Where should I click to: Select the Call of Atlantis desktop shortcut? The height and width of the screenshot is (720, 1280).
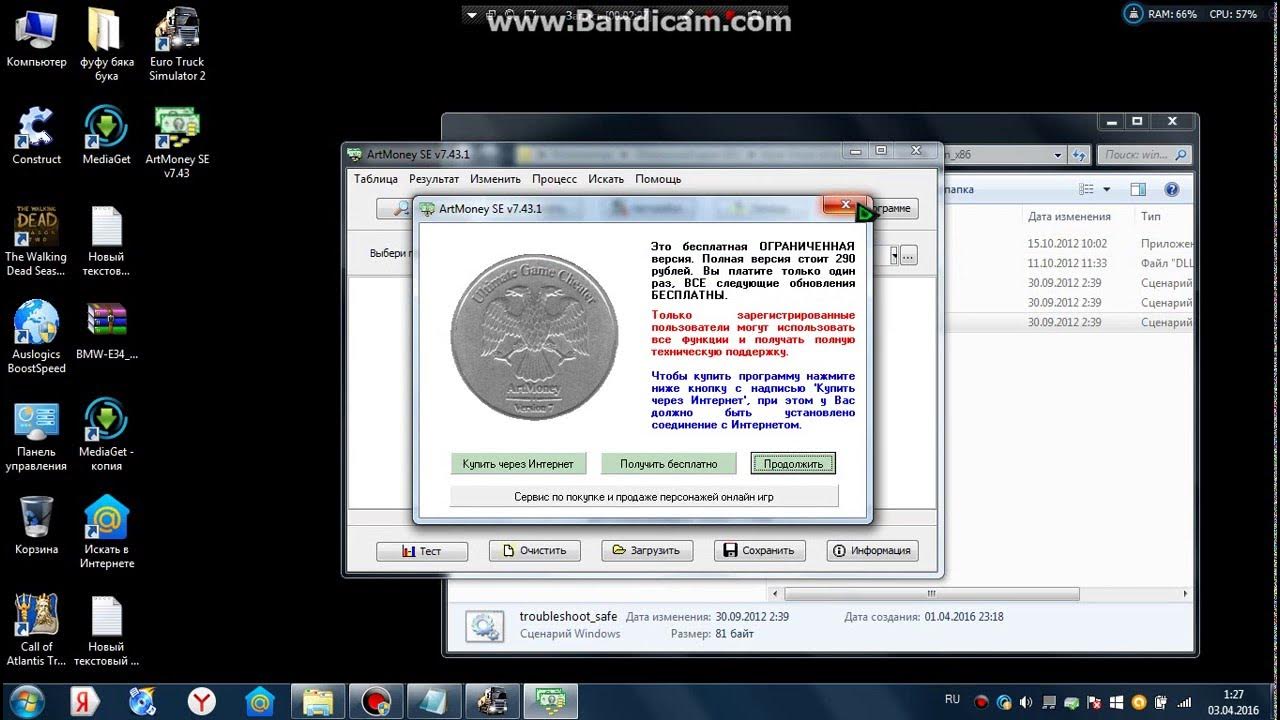[37, 630]
